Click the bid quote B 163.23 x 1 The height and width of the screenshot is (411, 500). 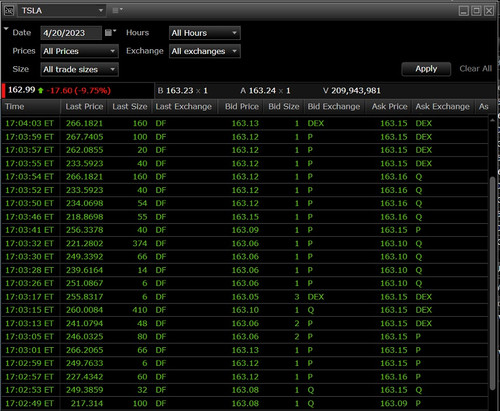click(183, 90)
